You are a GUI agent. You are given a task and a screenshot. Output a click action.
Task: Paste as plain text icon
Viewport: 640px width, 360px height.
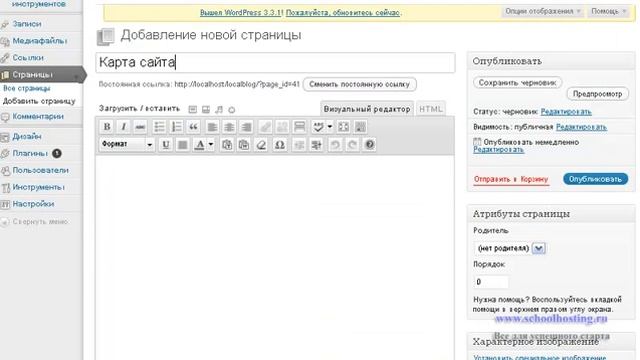click(x=227, y=144)
